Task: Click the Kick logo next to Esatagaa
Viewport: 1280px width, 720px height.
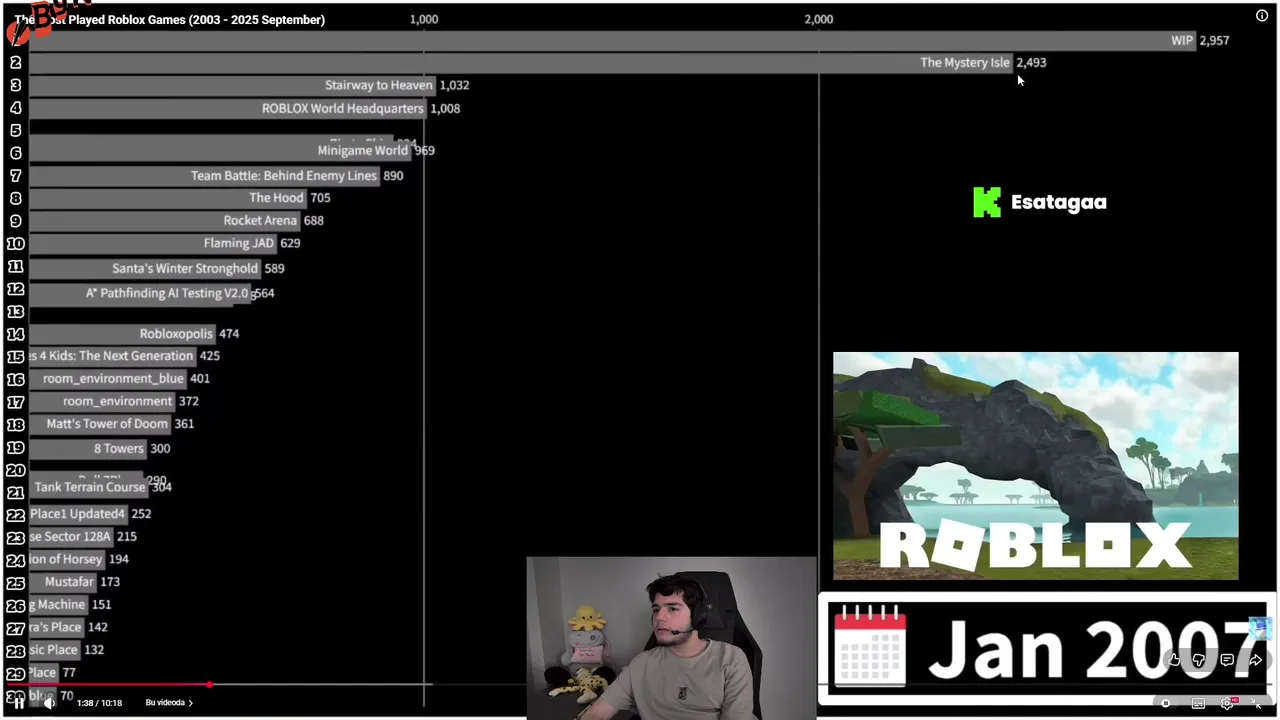Action: coord(986,202)
